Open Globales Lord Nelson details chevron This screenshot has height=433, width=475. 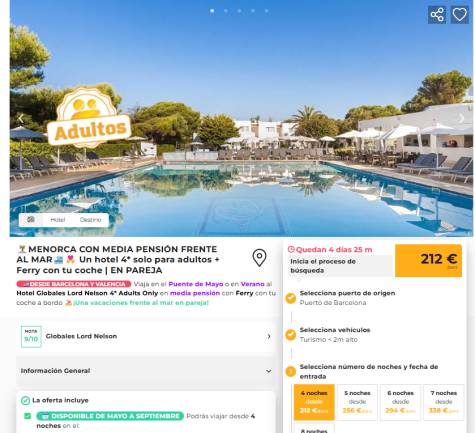(269, 337)
